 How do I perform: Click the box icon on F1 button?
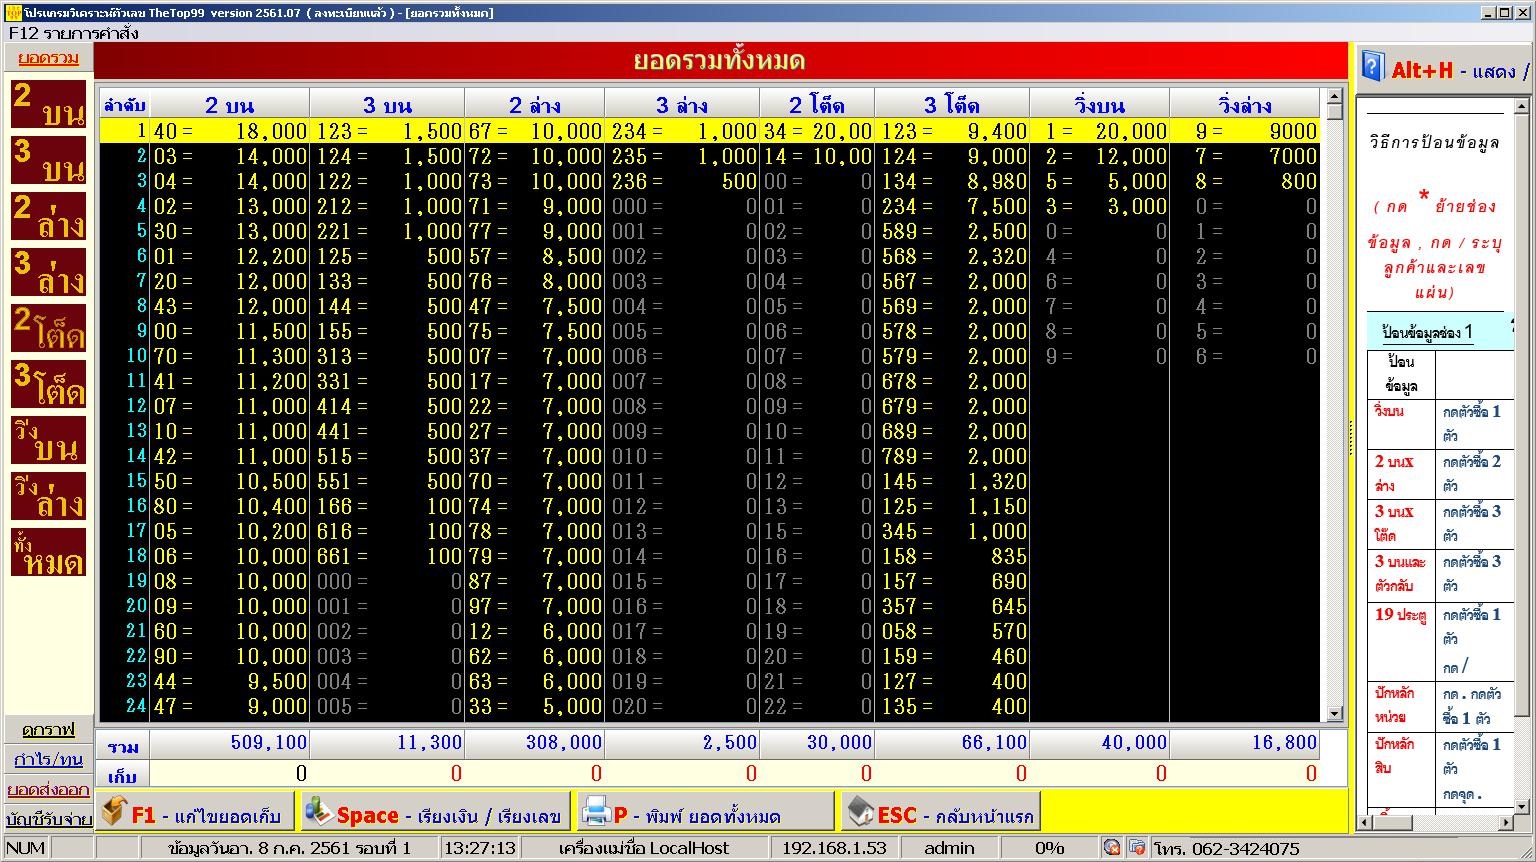[x=115, y=811]
